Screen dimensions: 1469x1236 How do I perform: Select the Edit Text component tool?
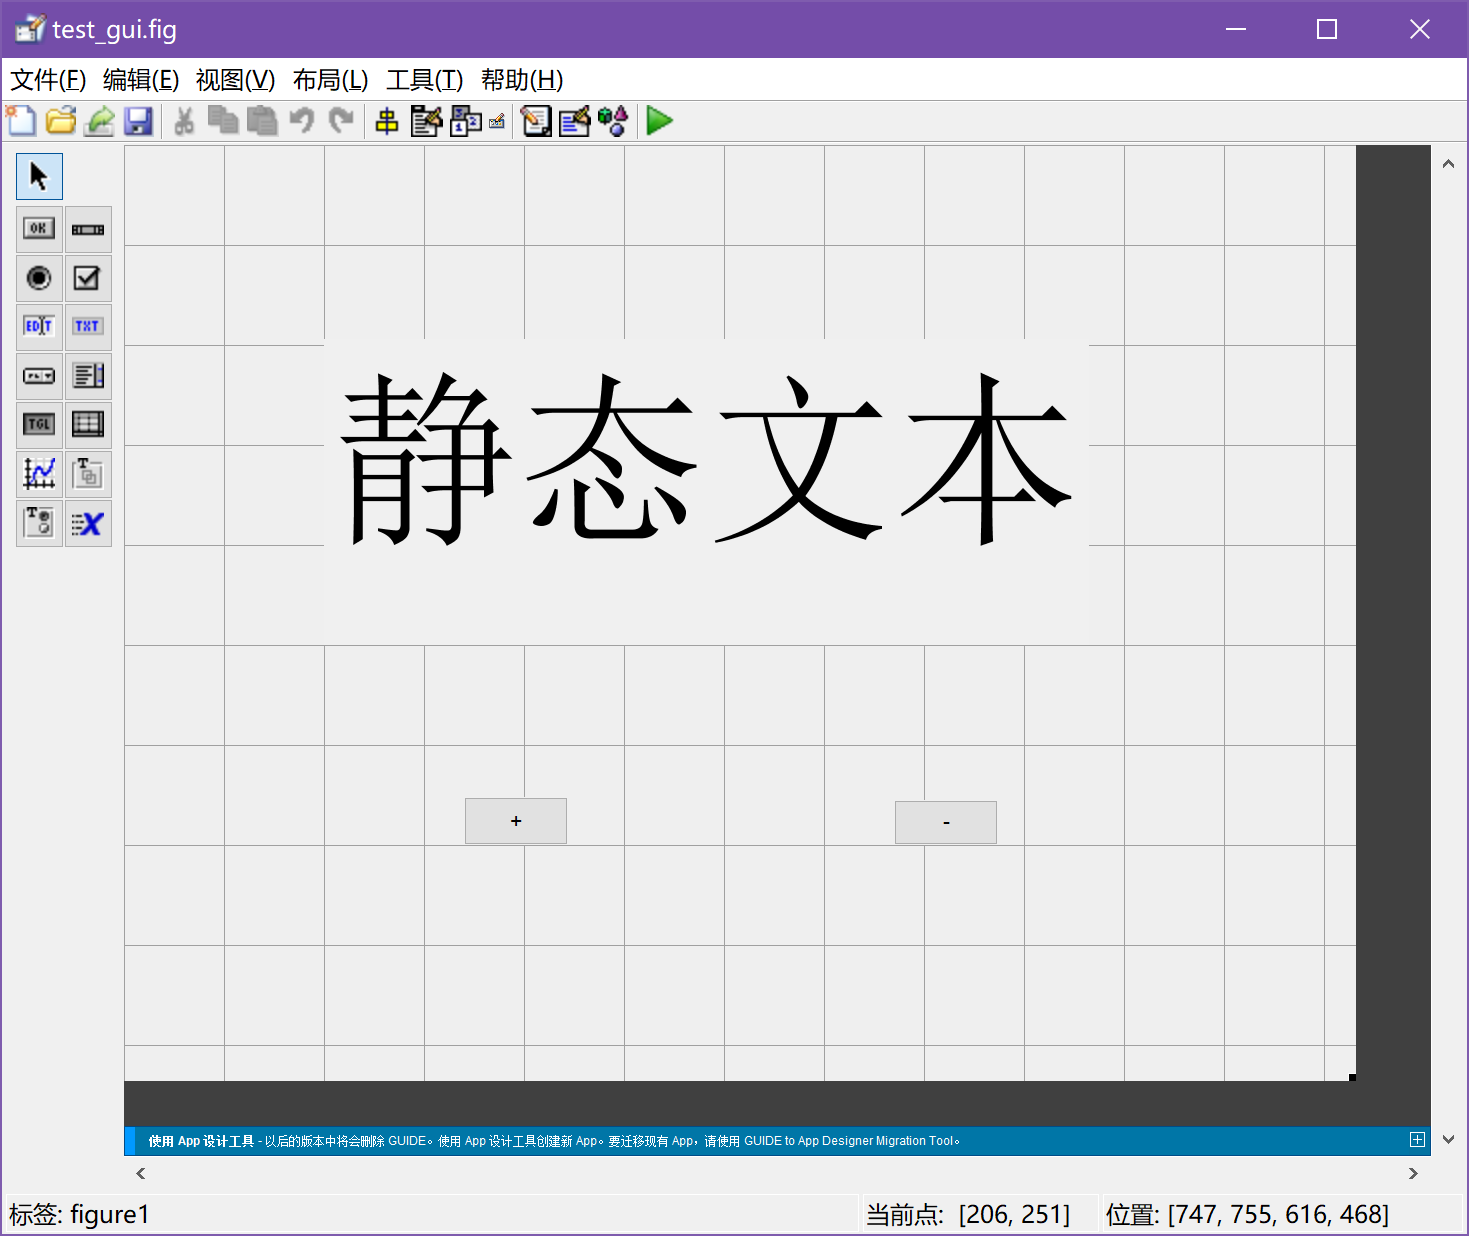[39, 327]
